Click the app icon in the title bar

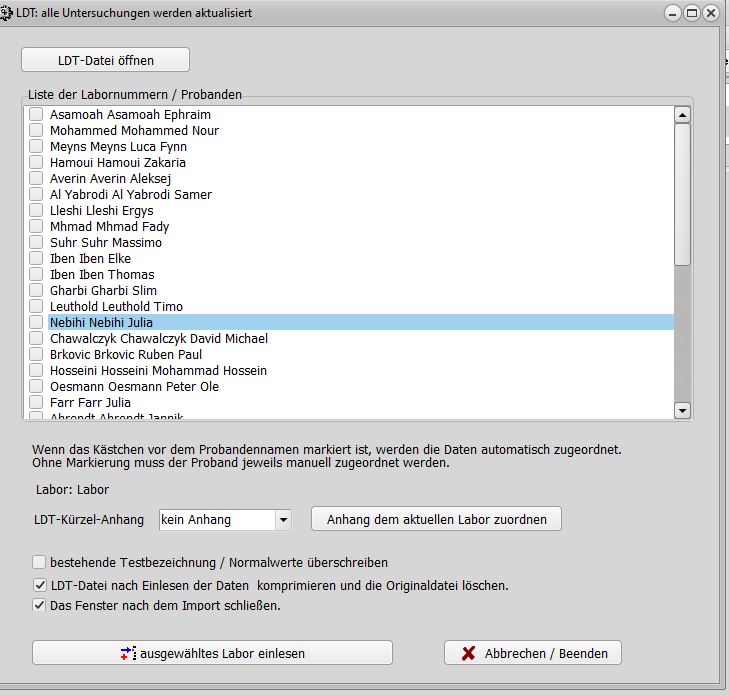pyautogui.click(x=9, y=13)
